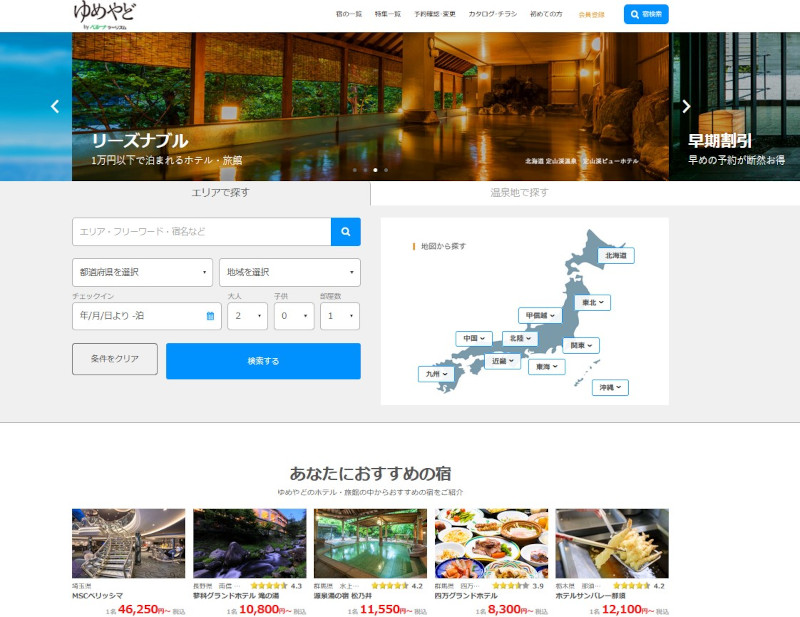Open the 大人 count dropdown
Viewport: 800px width, 617px height.
pos(247,316)
